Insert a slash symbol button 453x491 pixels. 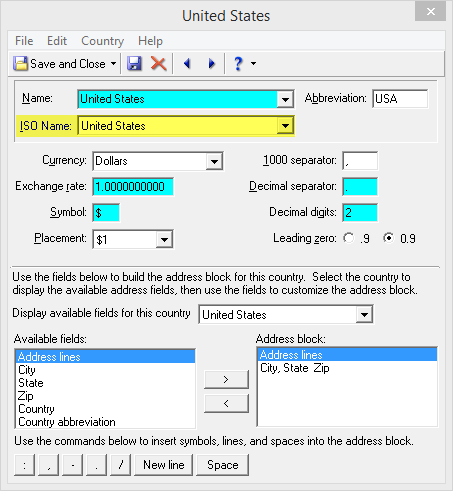pyautogui.click(x=121, y=465)
